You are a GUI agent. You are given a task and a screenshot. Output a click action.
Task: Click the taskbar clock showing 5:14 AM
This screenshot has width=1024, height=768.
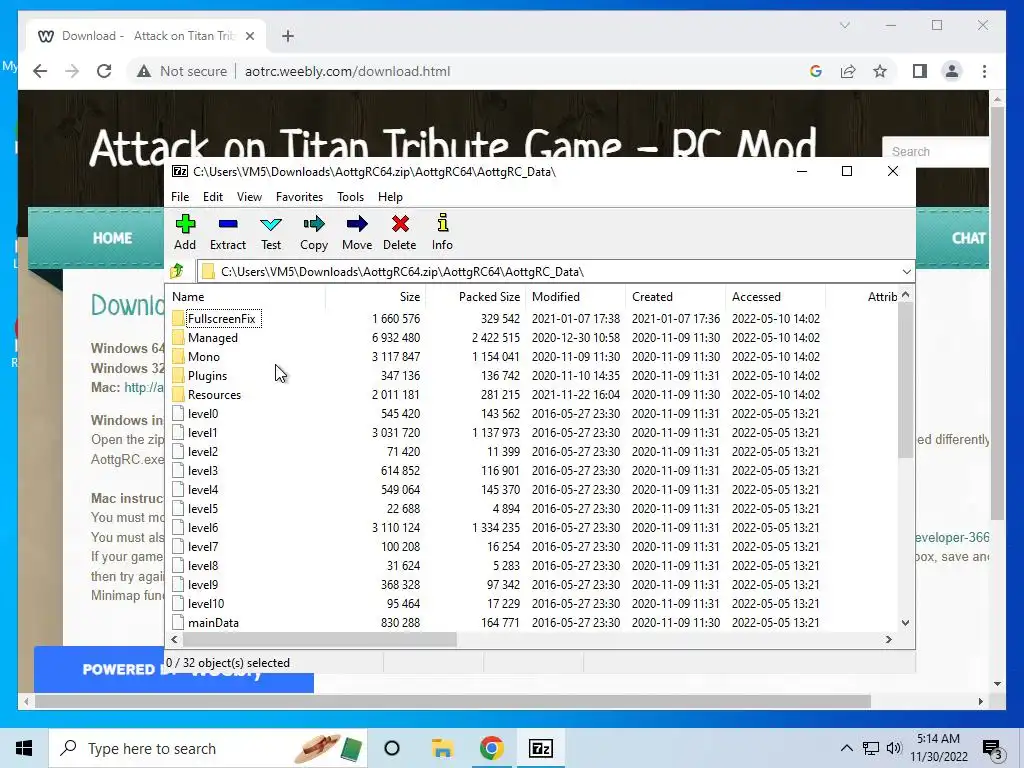(938, 748)
